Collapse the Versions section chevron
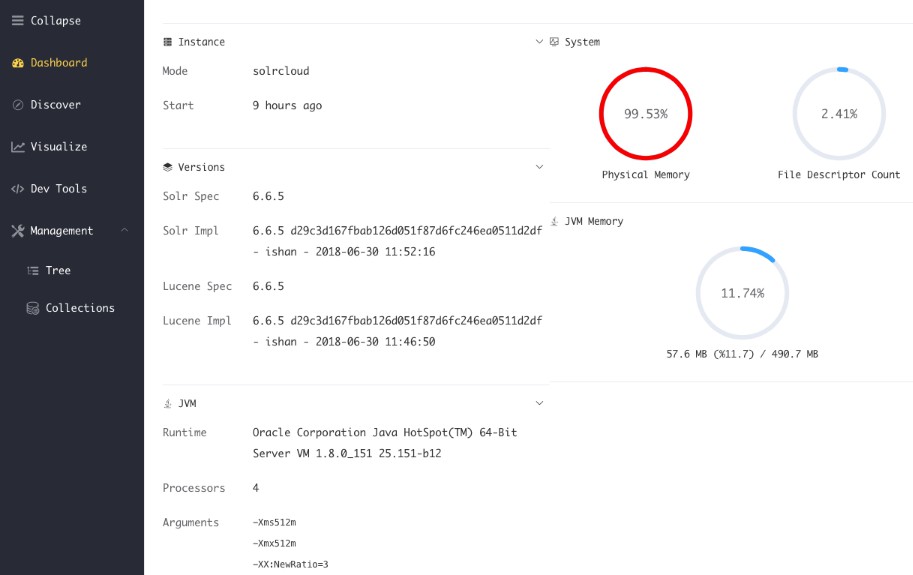 [x=539, y=167]
